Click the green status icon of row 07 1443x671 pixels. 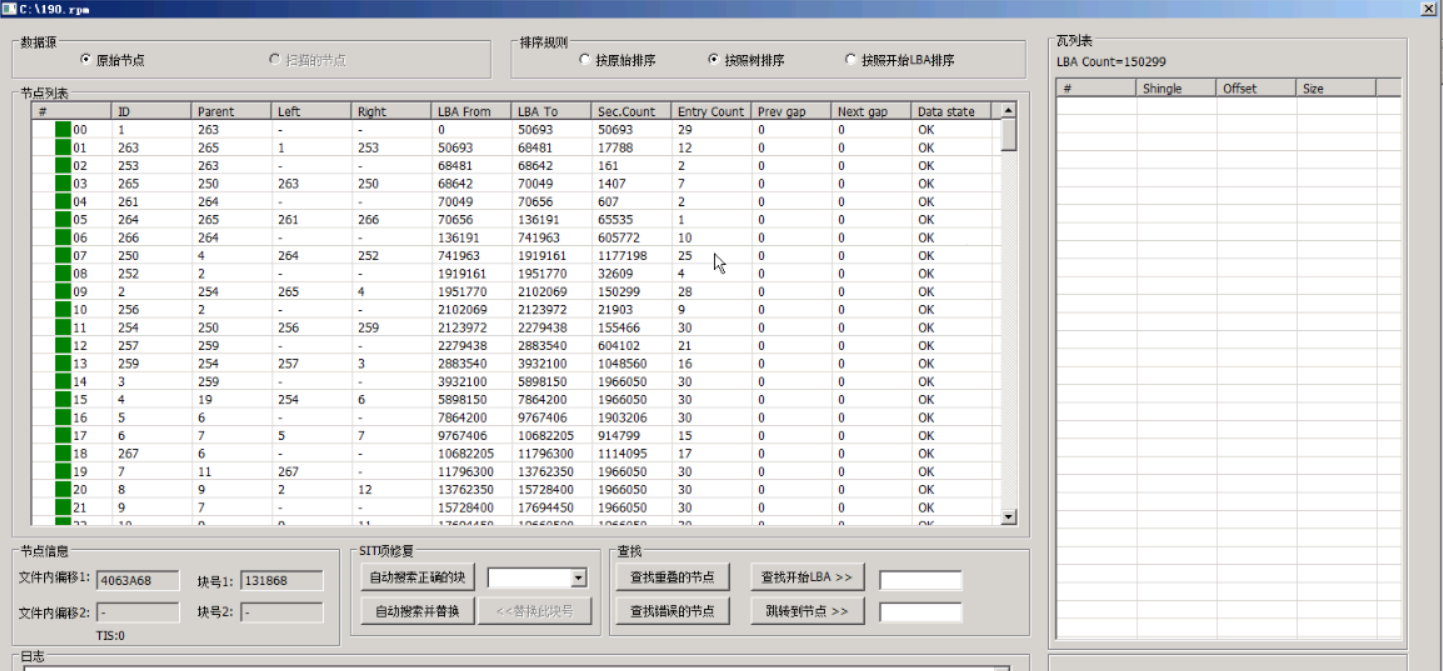[x=63, y=256]
